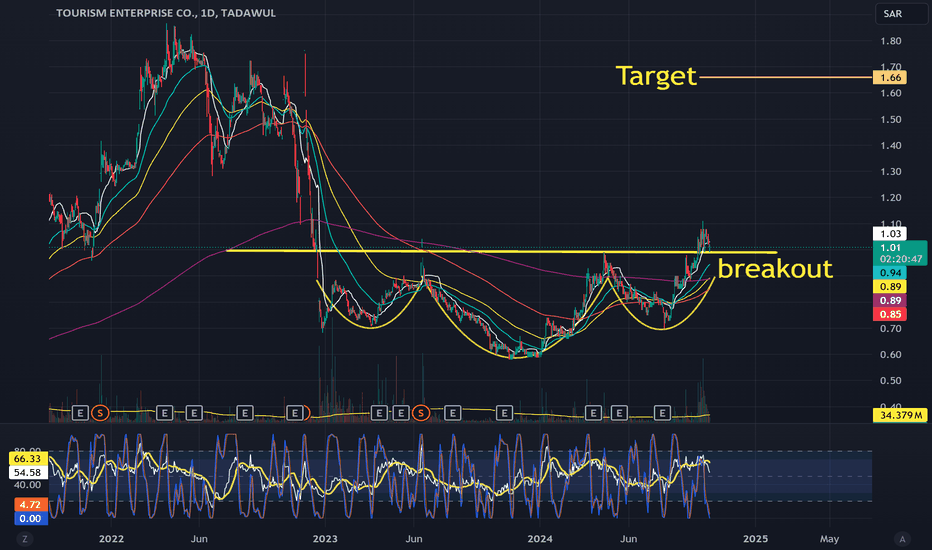The image size is (932, 550).
Task: Click the 0.50 tick on the price scale
Action: pyautogui.click(x=890, y=381)
